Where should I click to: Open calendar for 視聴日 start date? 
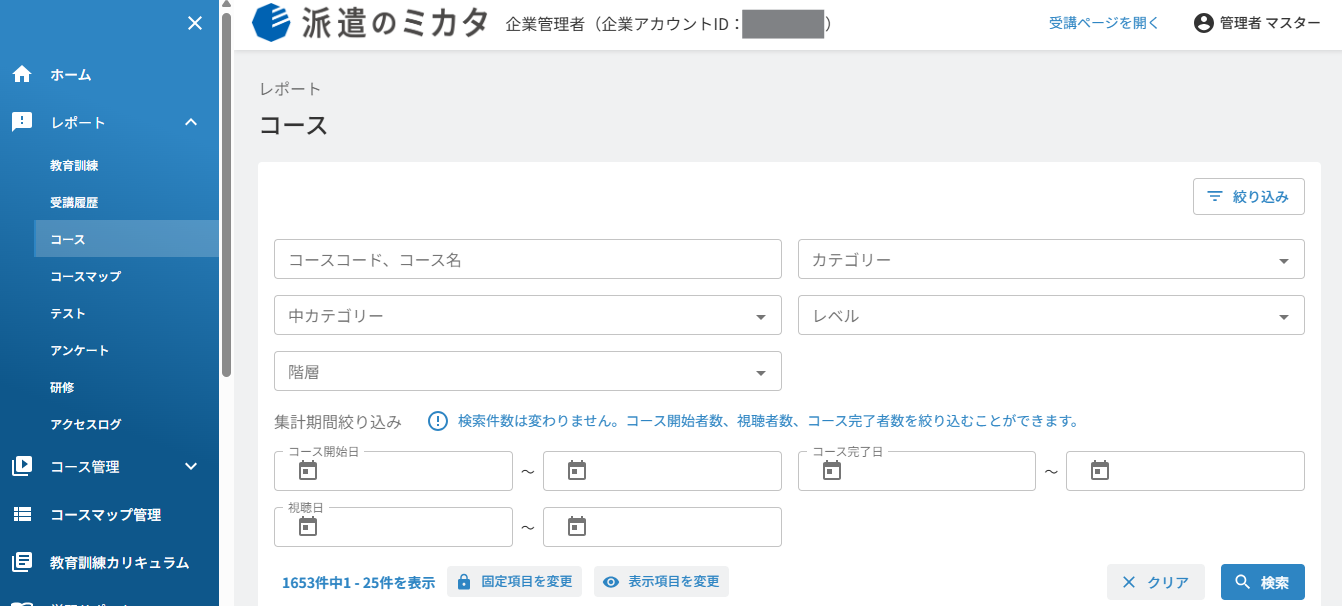pyautogui.click(x=308, y=526)
